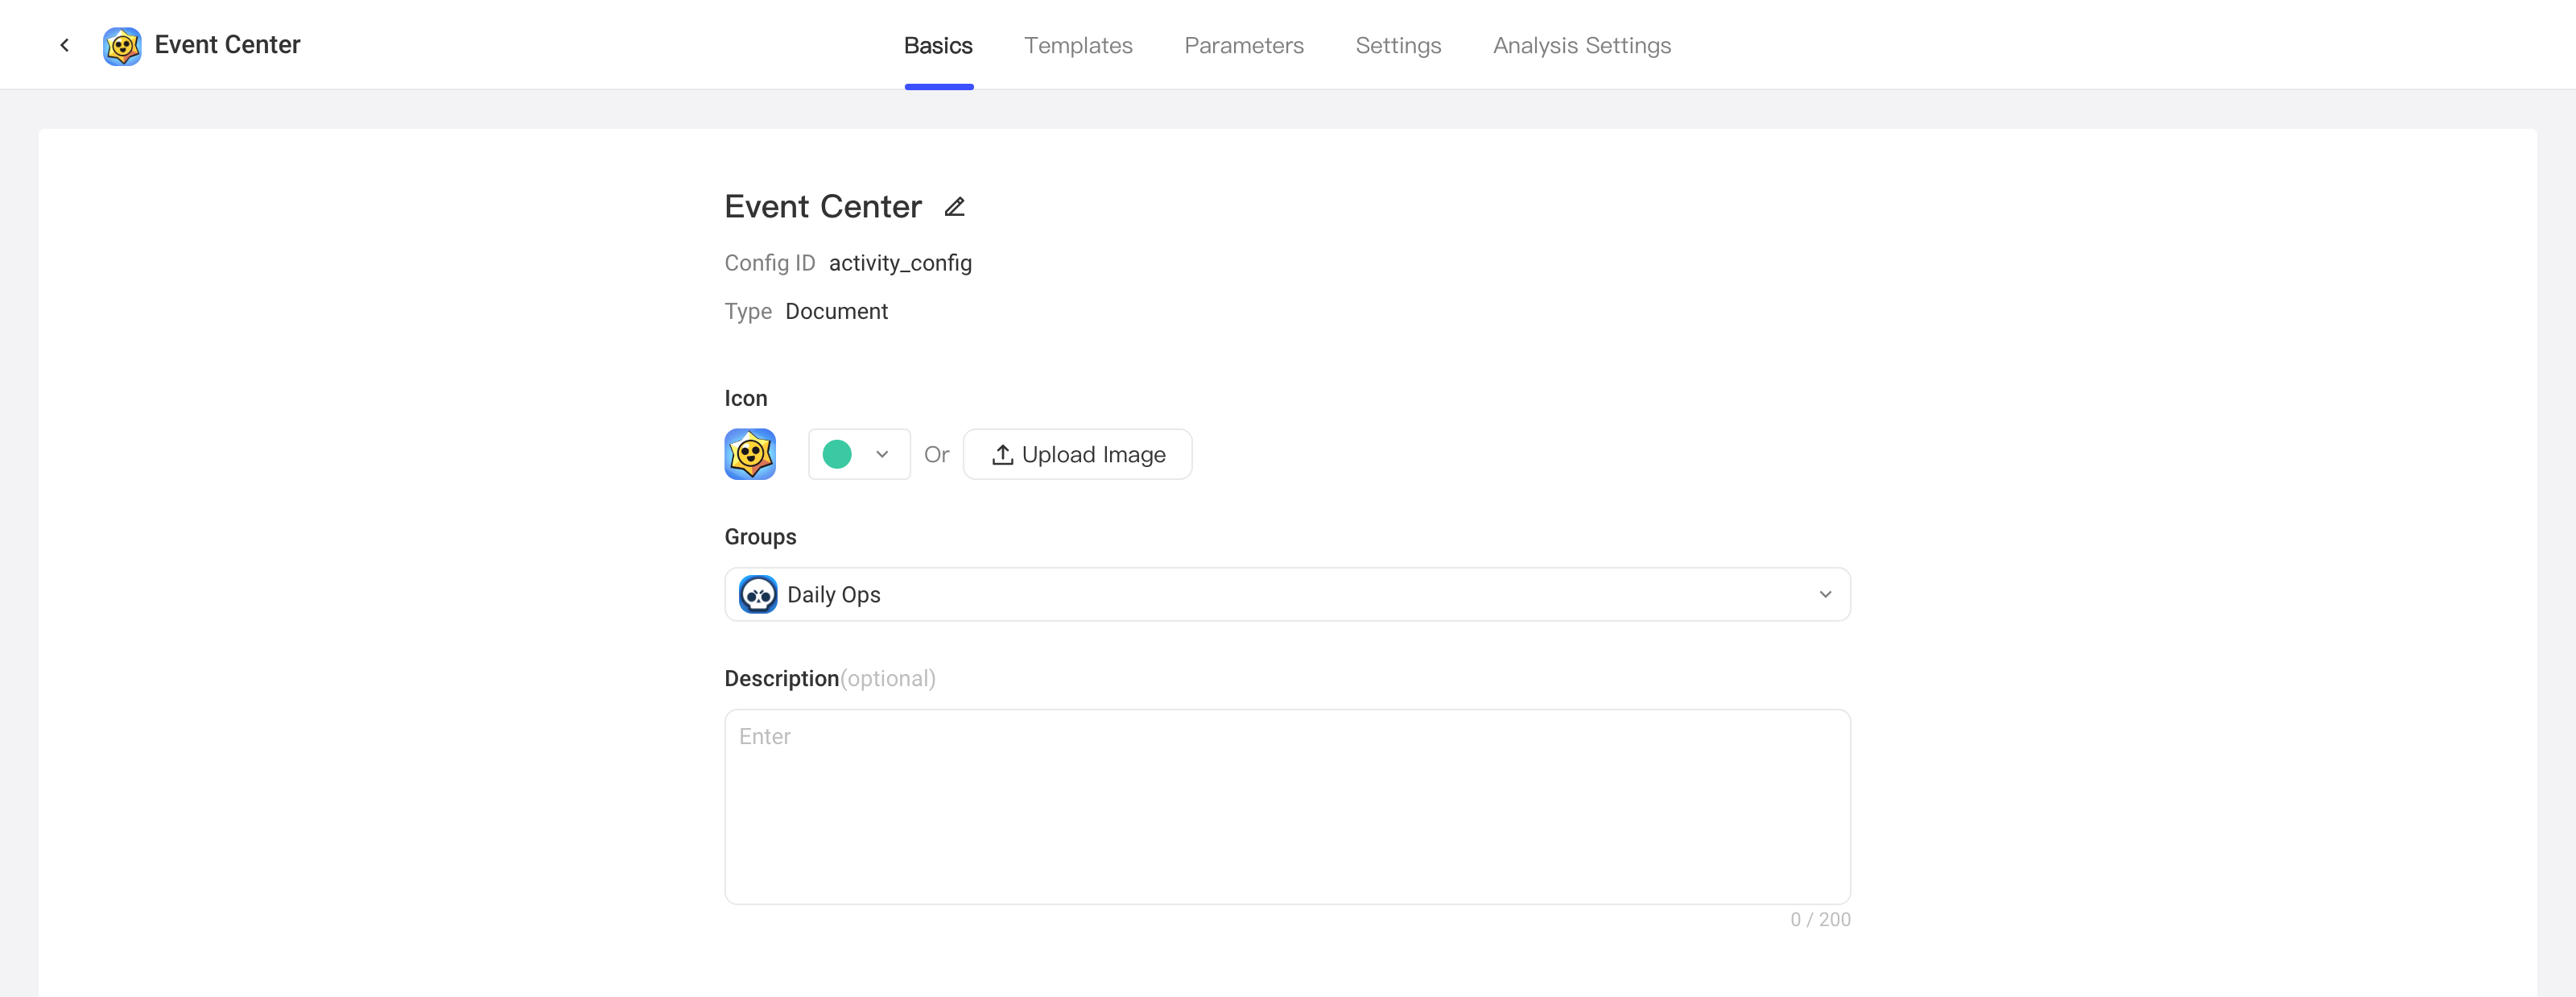Click the Event Center title in header
Viewport: 2576px width, 997px height.
(227, 45)
